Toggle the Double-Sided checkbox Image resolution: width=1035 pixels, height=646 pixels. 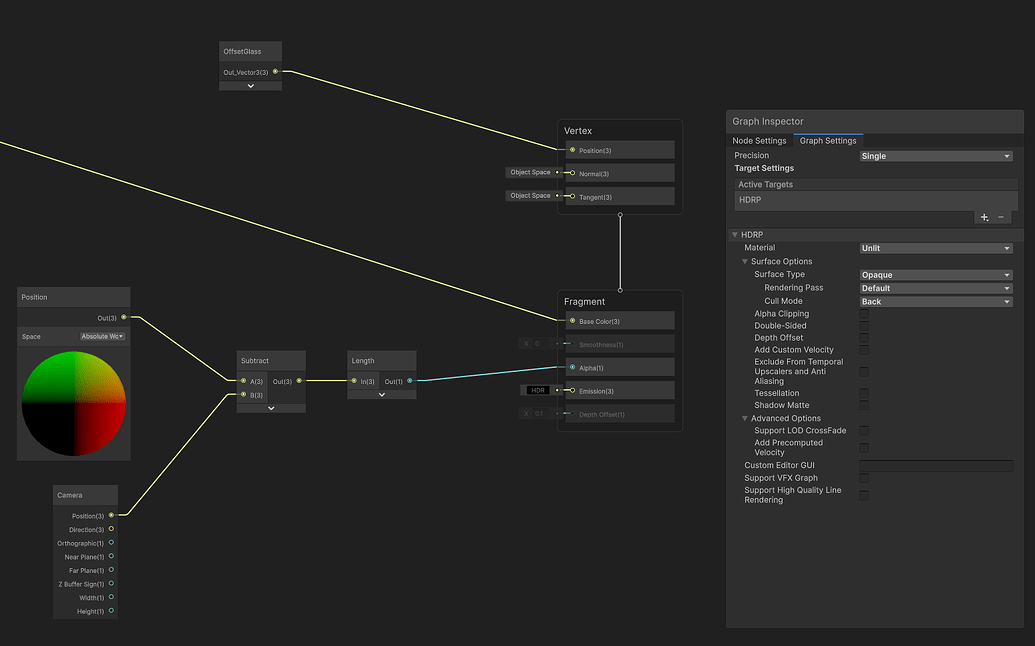[x=864, y=326]
